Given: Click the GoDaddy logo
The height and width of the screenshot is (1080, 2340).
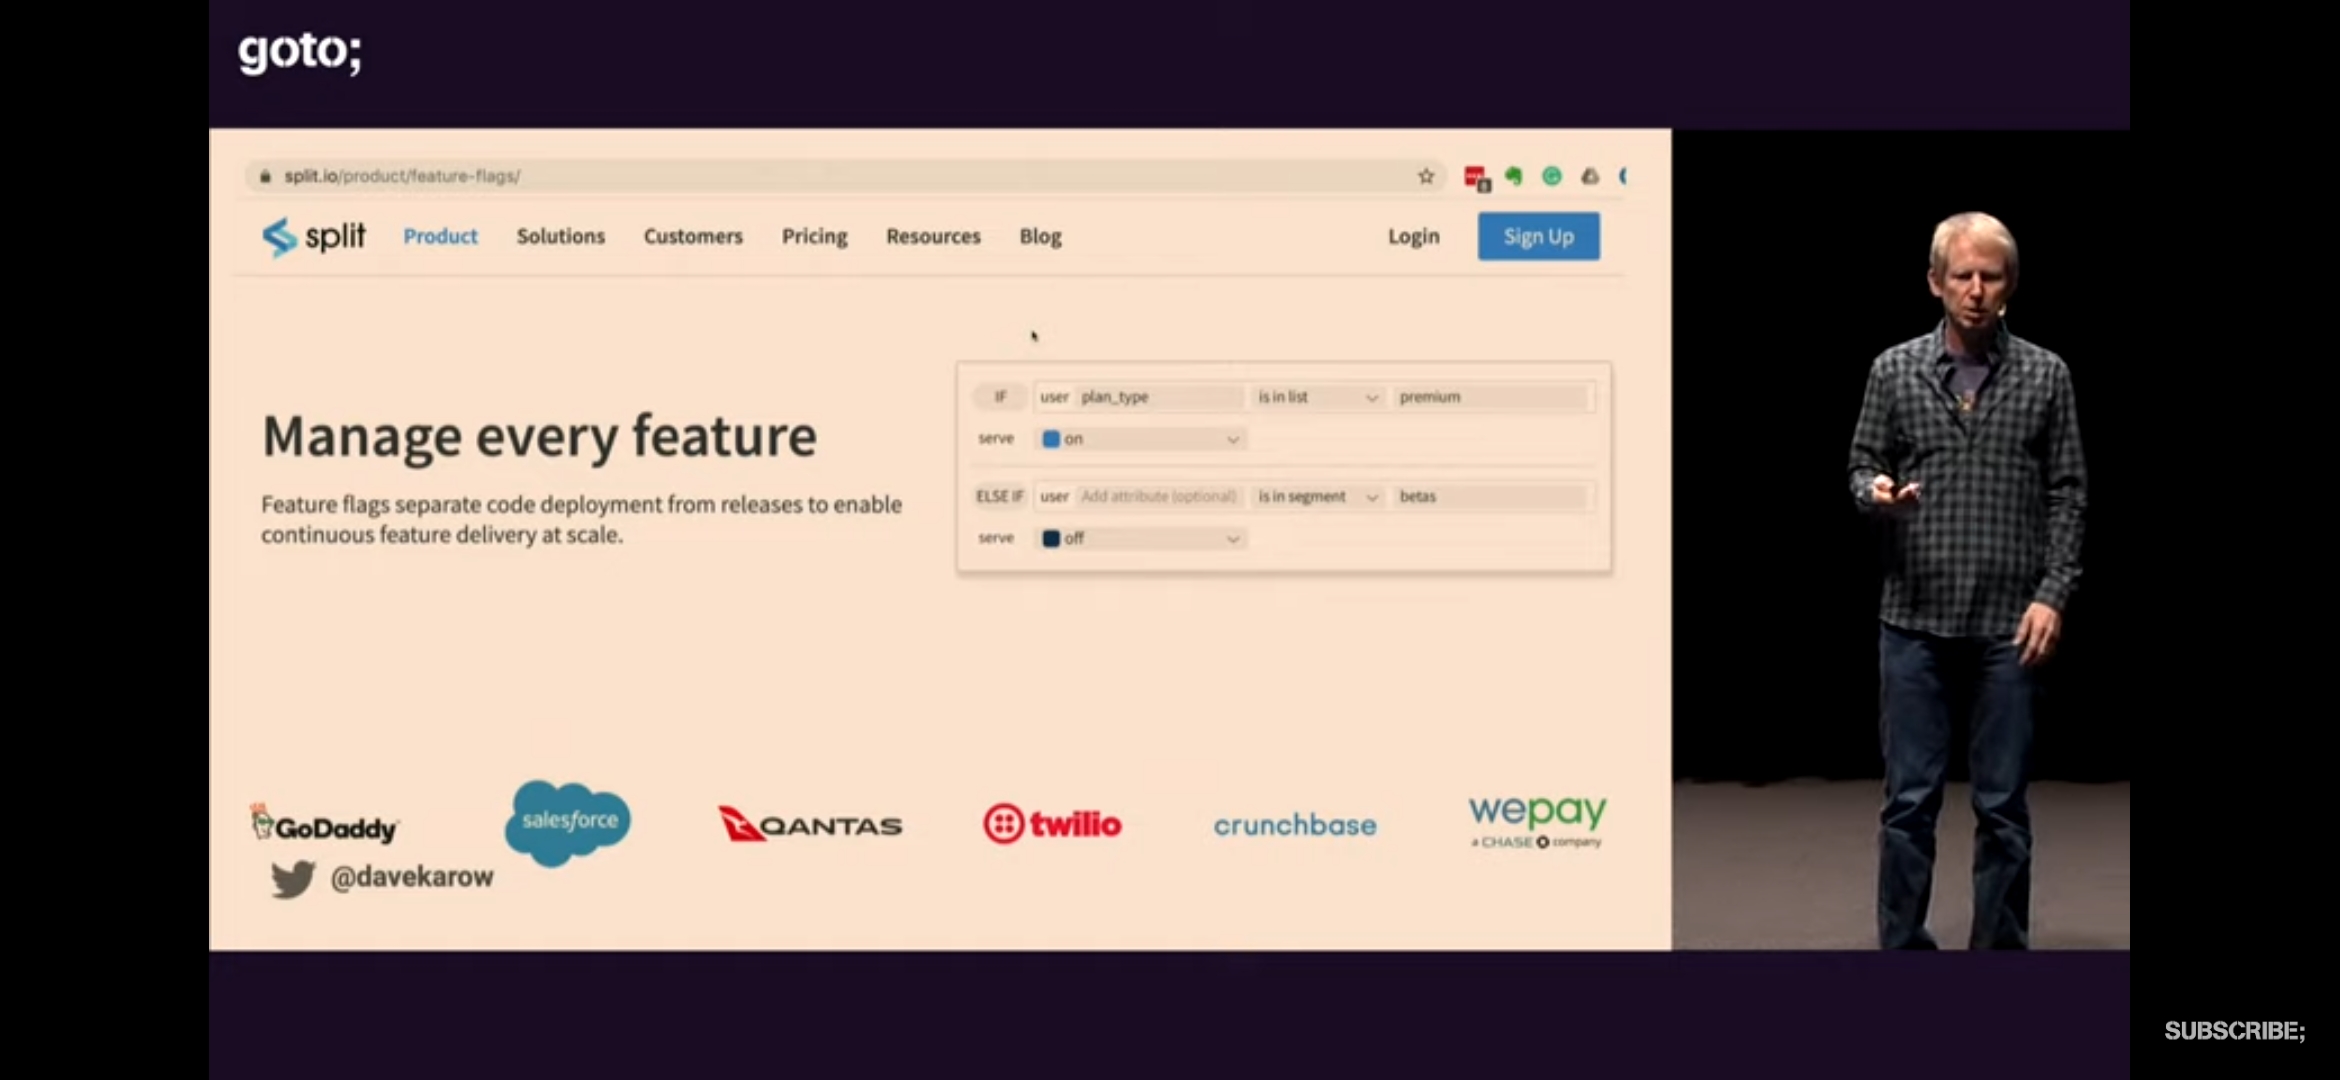Looking at the screenshot, I should (x=324, y=823).
